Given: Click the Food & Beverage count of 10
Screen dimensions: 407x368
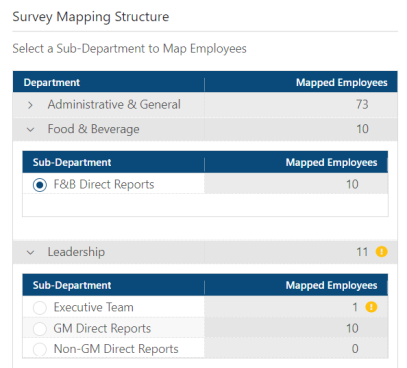Looking at the screenshot, I should 362,129.
